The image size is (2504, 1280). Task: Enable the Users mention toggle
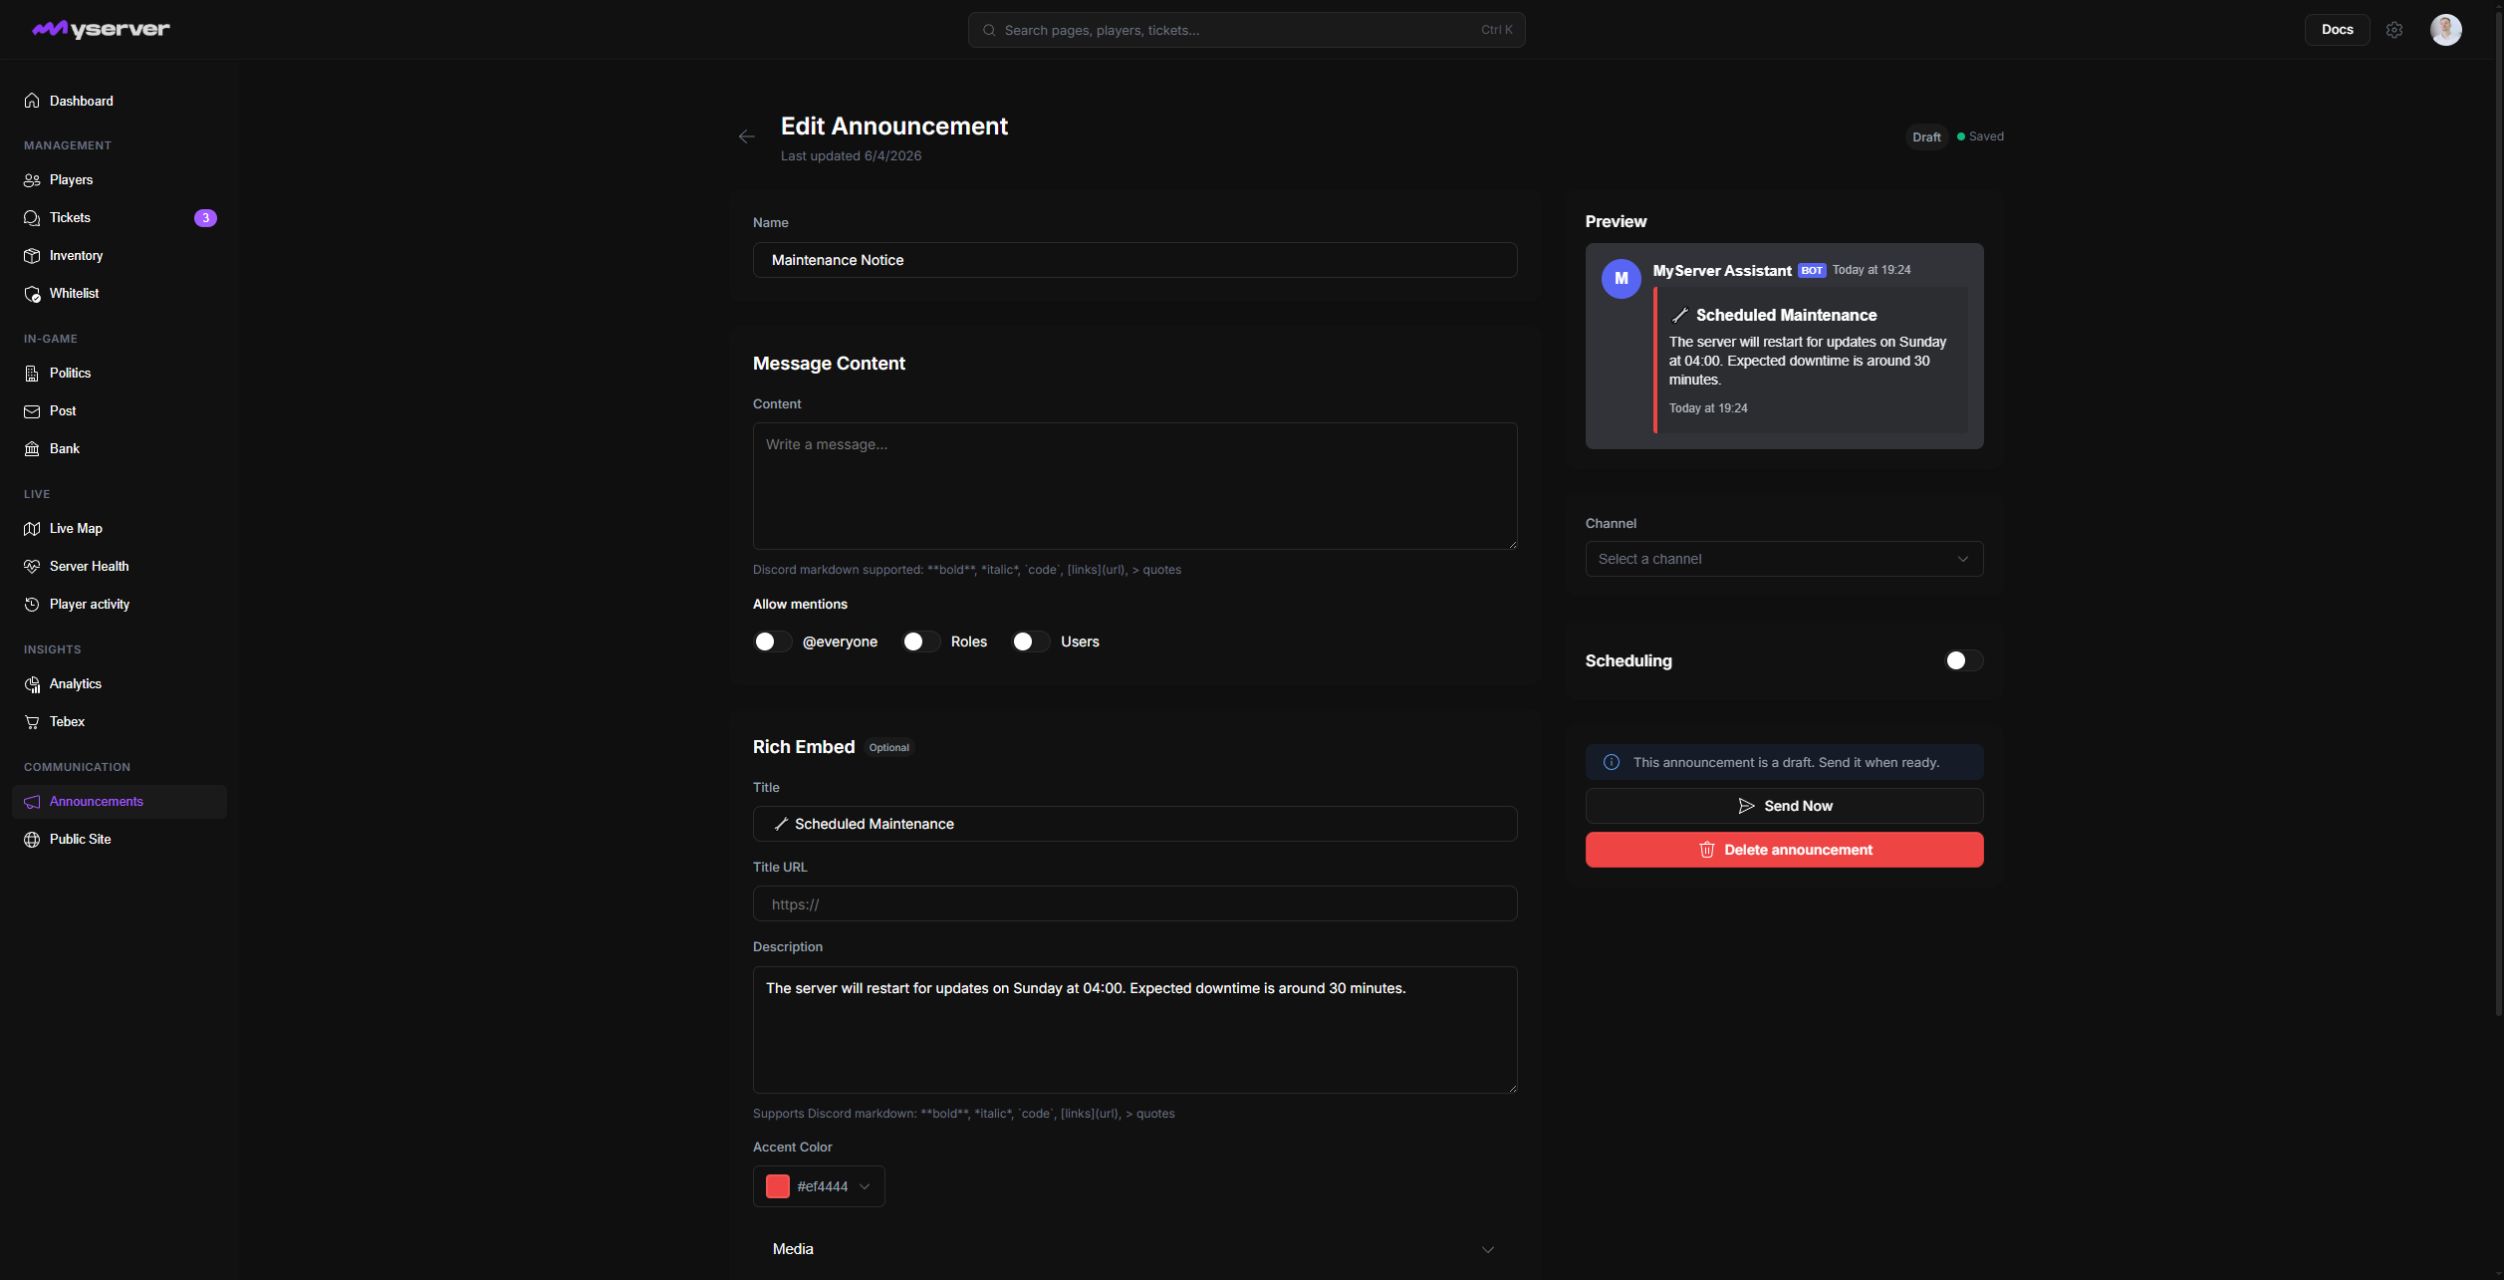tap(1031, 642)
